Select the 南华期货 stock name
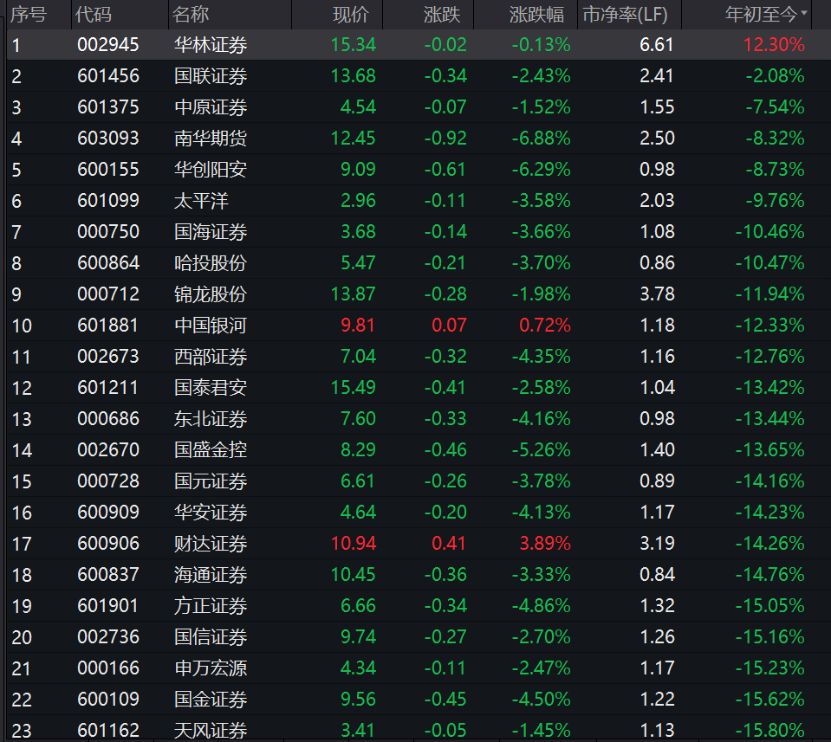Screen dimensions: 831x742 (x=210, y=138)
